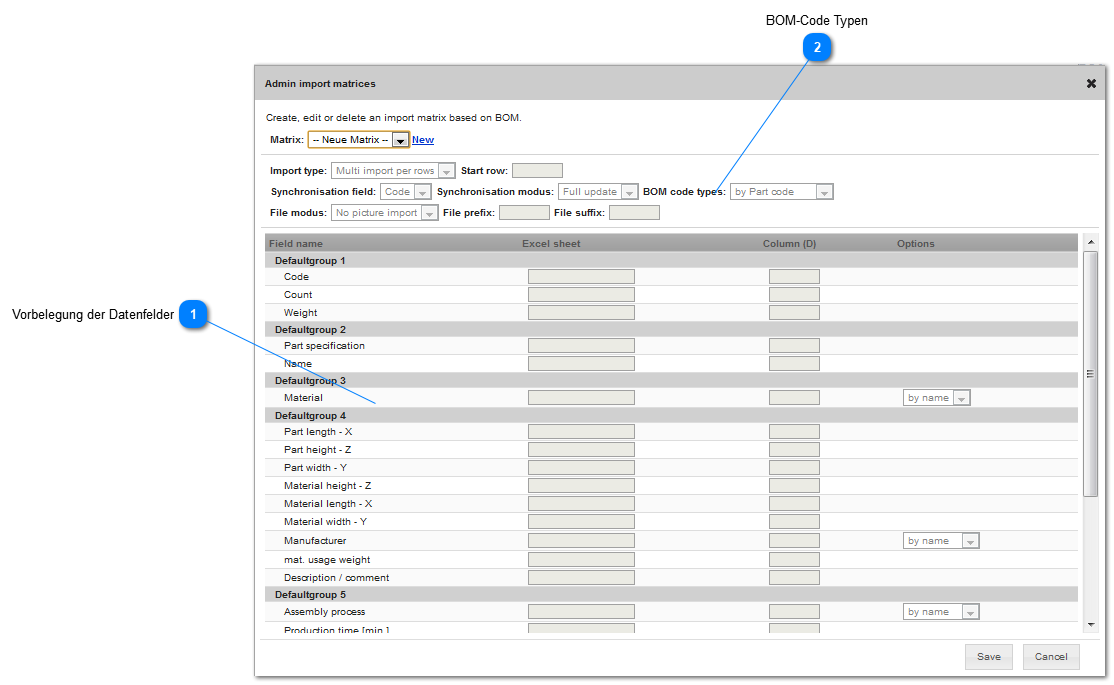Click the Excel sheet field for Manufacturer
The height and width of the screenshot is (685, 1114).
click(581, 541)
